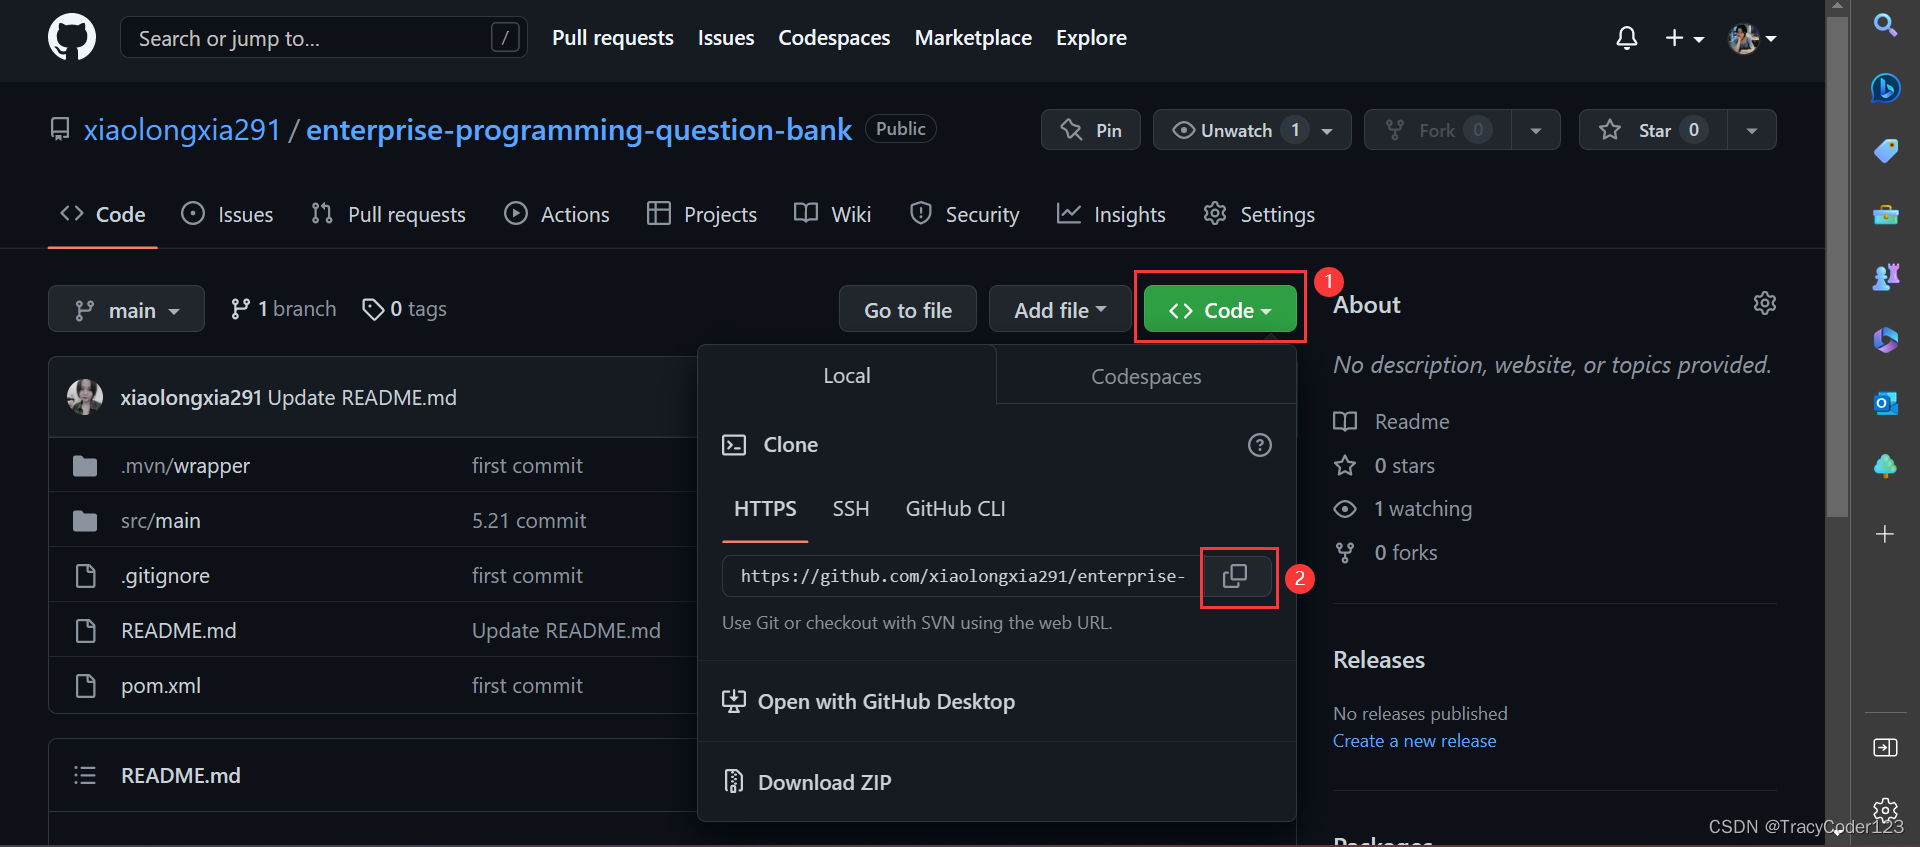
Task: Switch to the repository Issues tab
Action: pyautogui.click(x=227, y=214)
